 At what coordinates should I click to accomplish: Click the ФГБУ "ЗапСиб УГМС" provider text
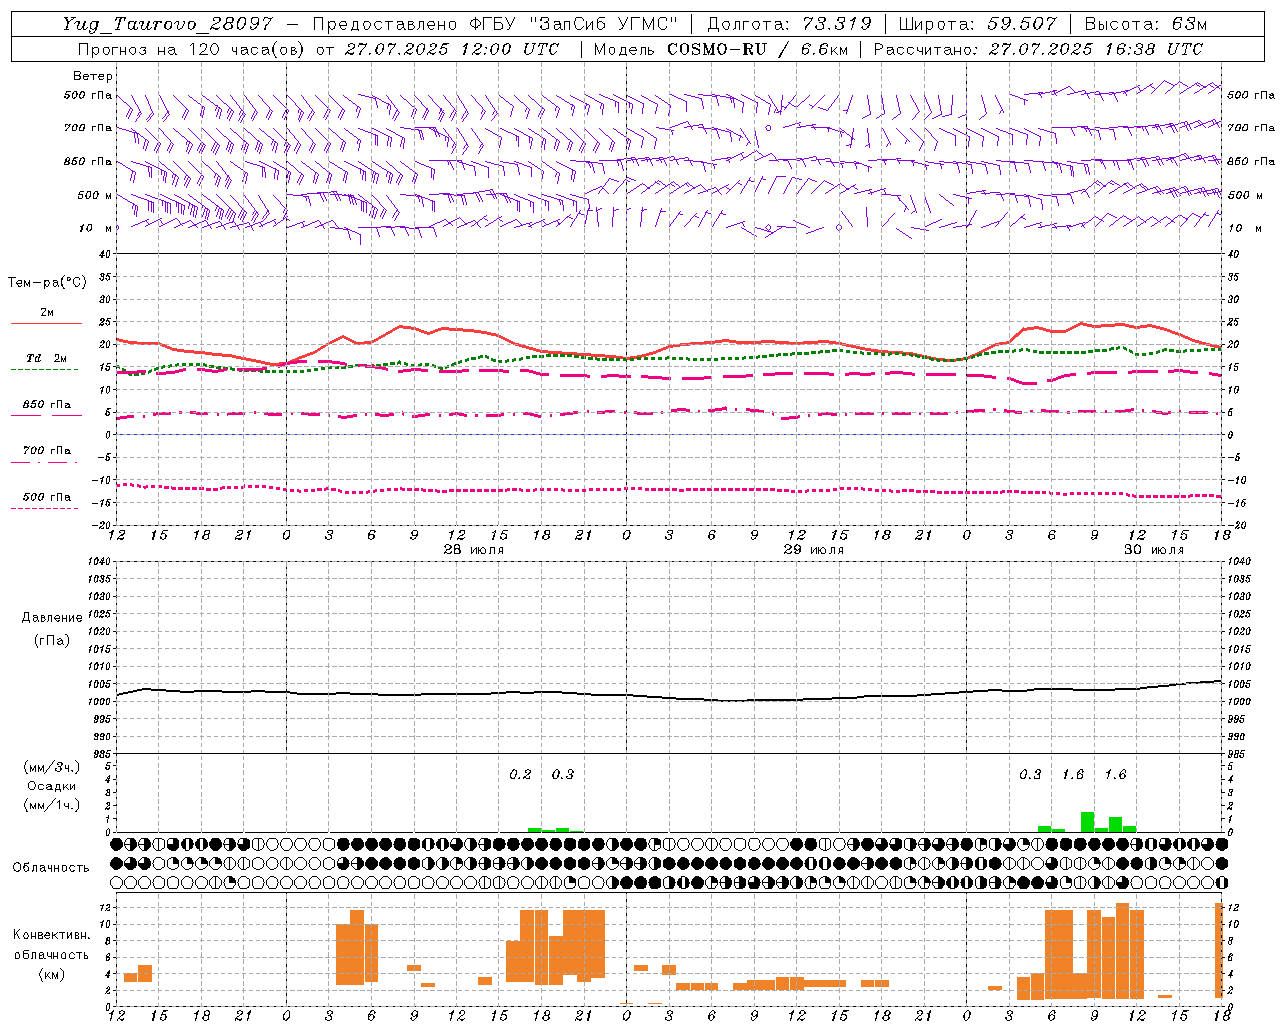[x=574, y=24]
